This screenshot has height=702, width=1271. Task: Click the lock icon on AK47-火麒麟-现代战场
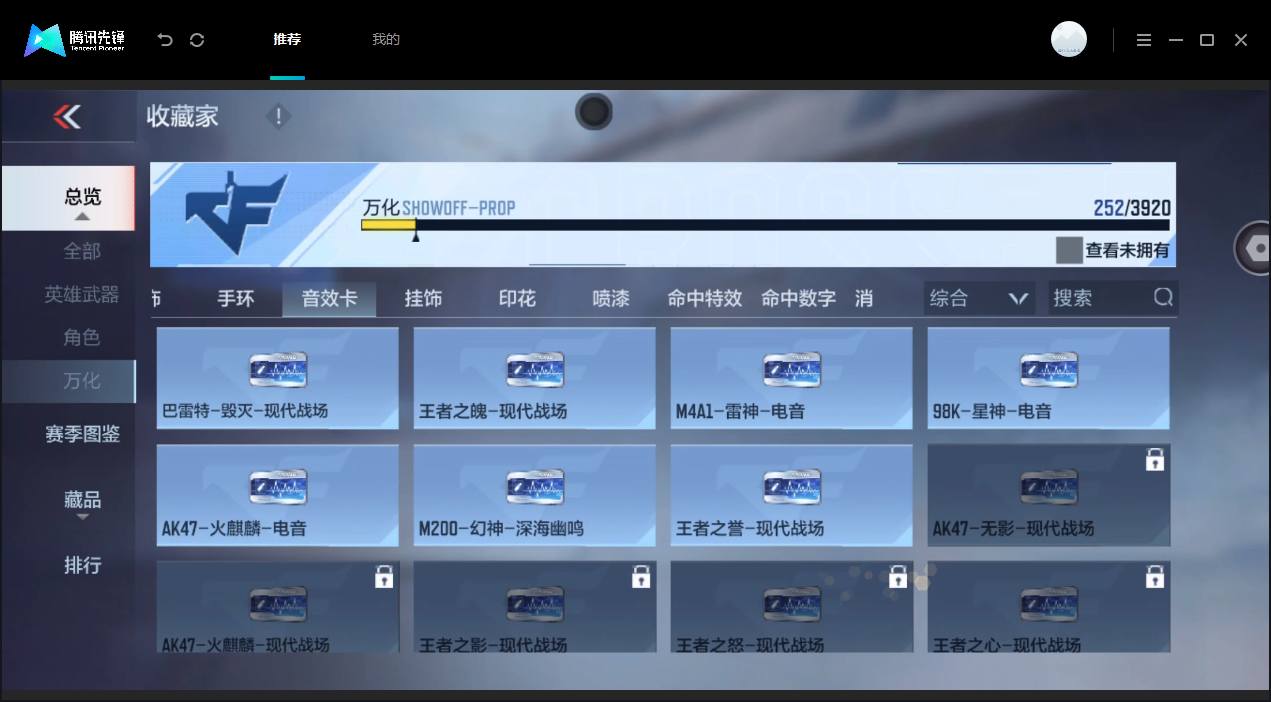pyautogui.click(x=384, y=577)
